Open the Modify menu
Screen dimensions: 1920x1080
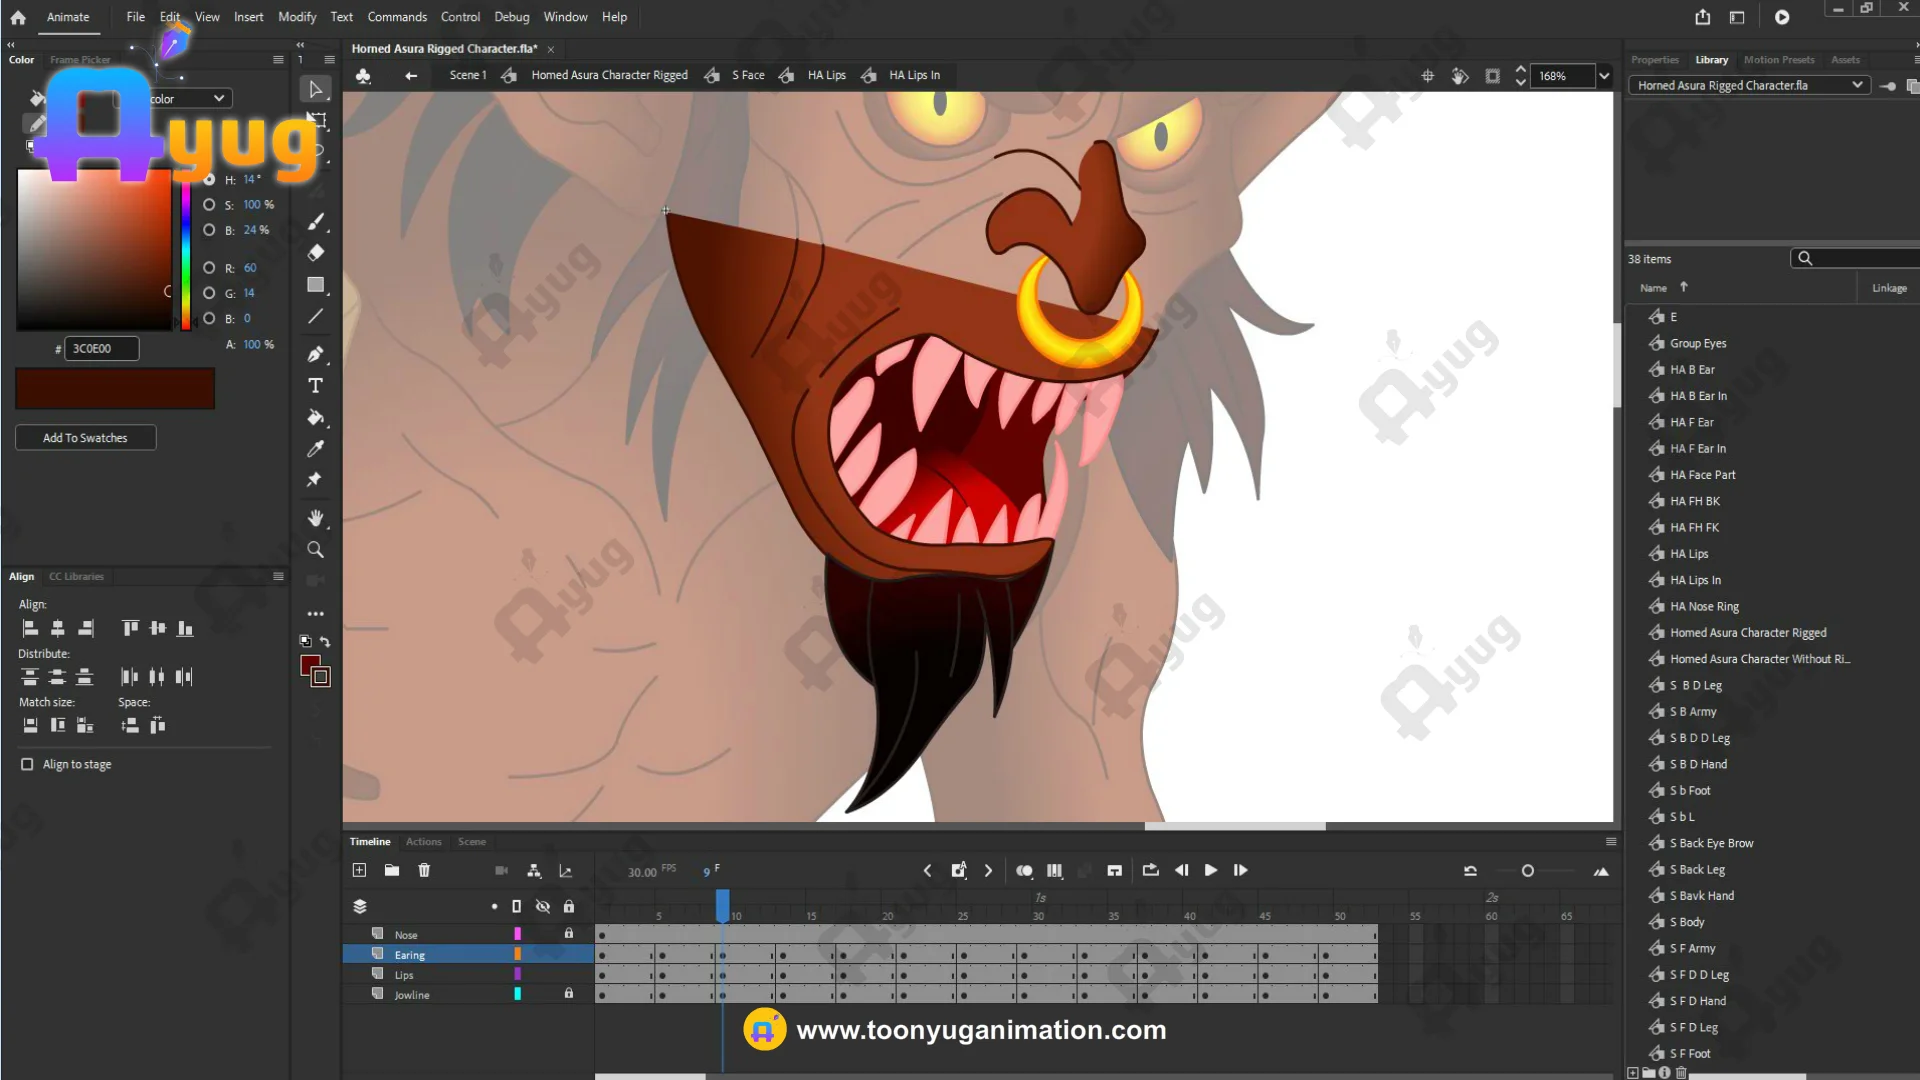(296, 17)
